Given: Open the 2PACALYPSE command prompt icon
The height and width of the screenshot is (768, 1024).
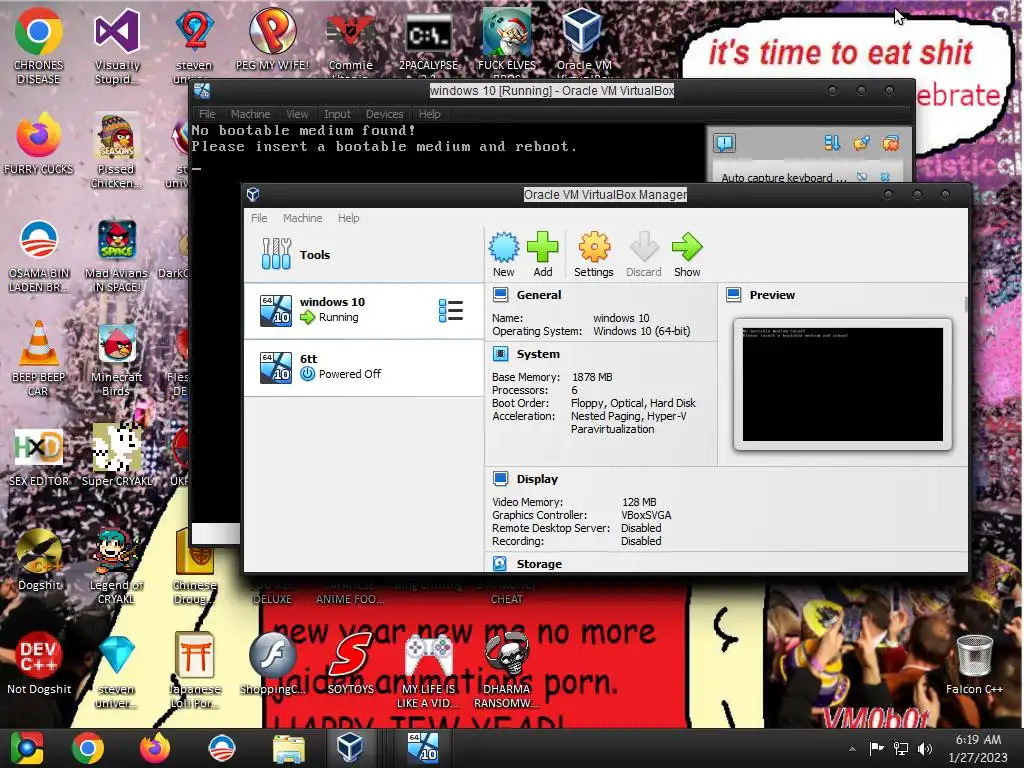Looking at the screenshot, I should click(x=428, y=40).
